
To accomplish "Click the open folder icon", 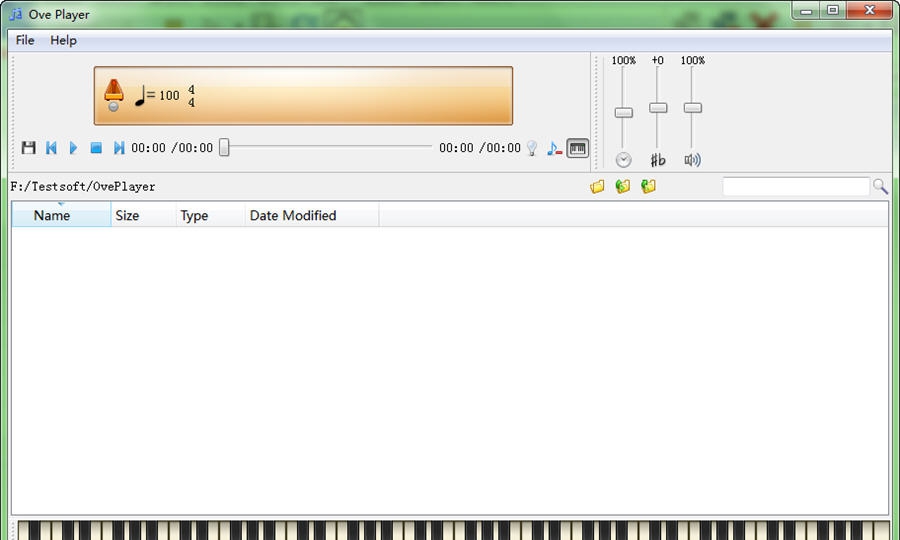I will coord(597,187).
